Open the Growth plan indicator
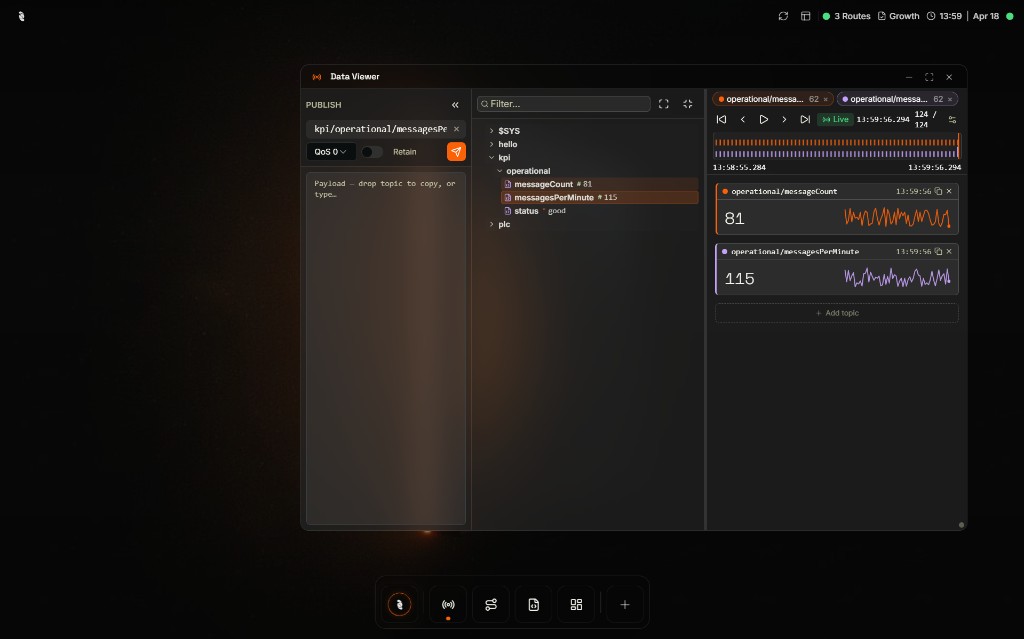Screen dimensions: 1024x639 click(899, 16)
